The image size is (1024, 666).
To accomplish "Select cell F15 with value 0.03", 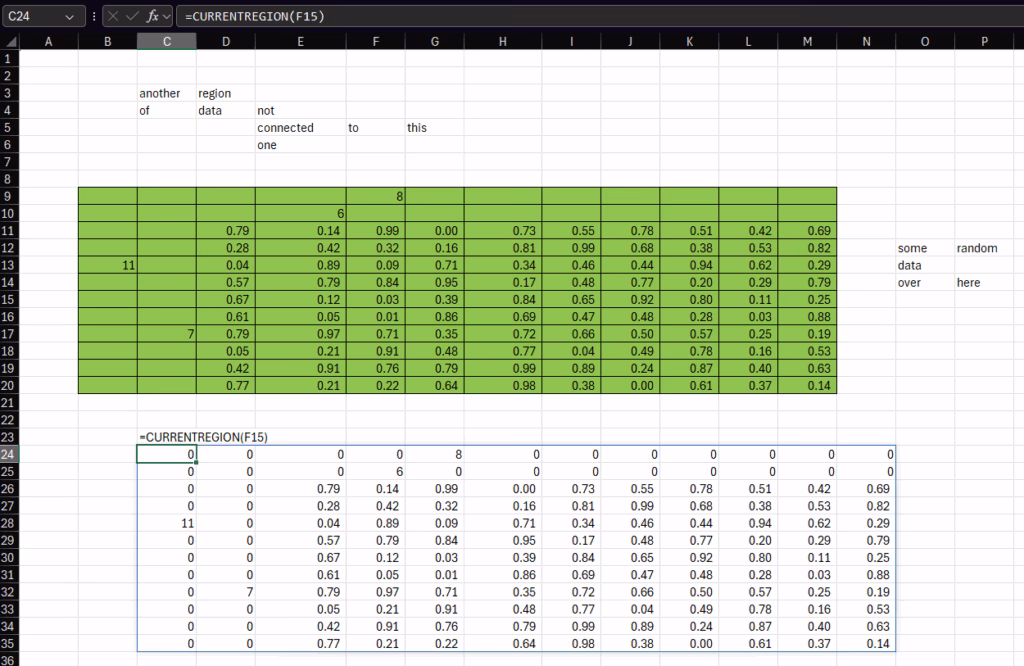I will (x=376, y=300).
